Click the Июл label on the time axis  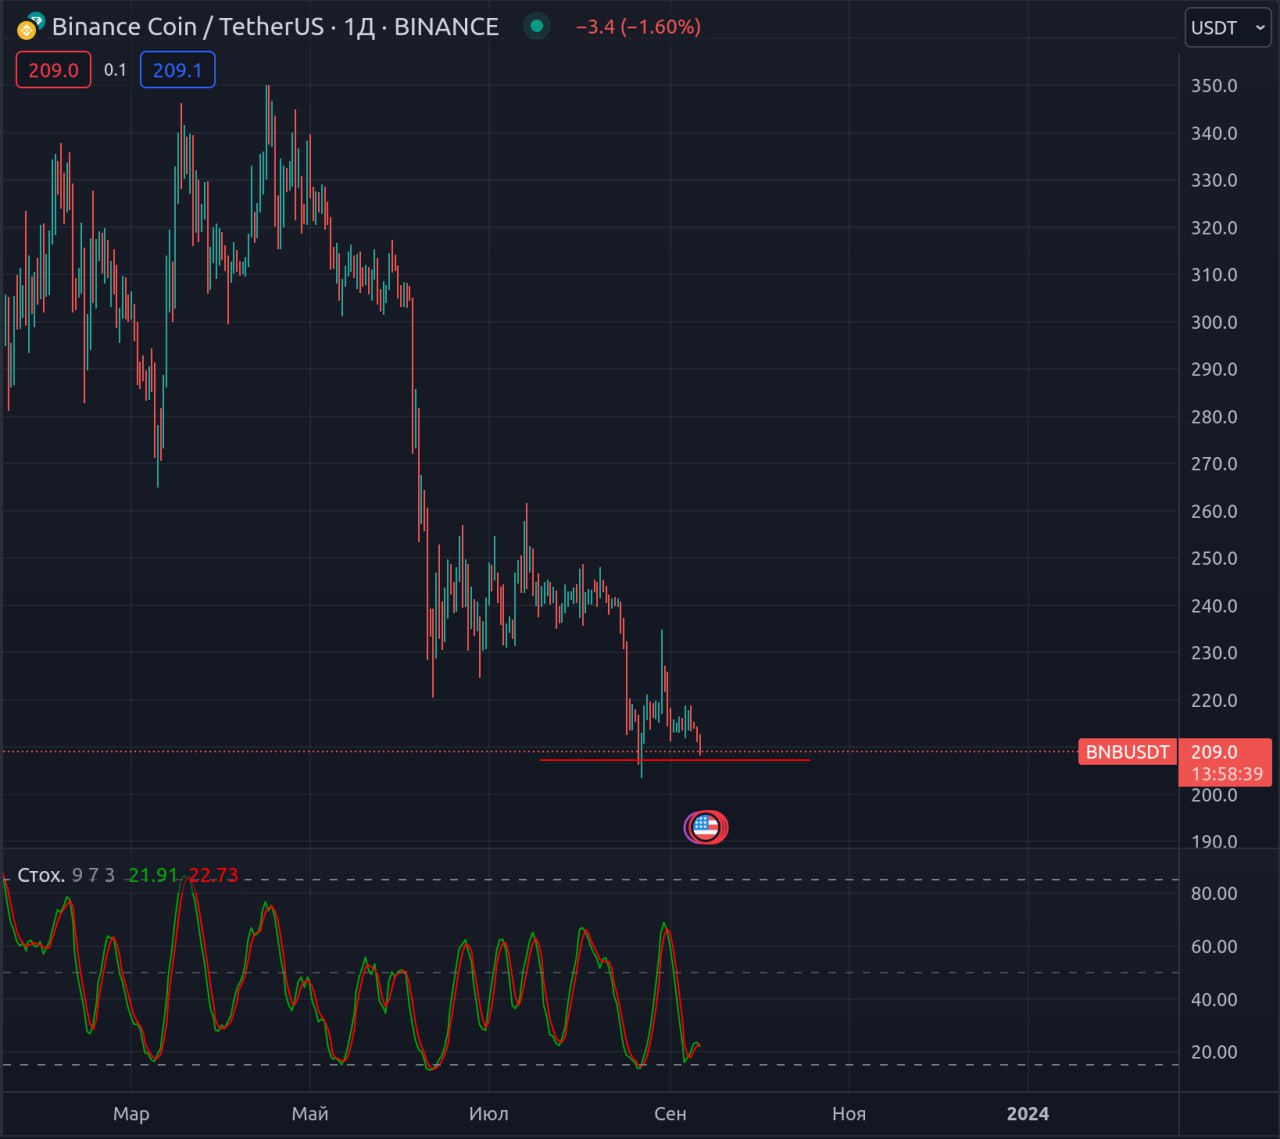tap(489, 1113)
